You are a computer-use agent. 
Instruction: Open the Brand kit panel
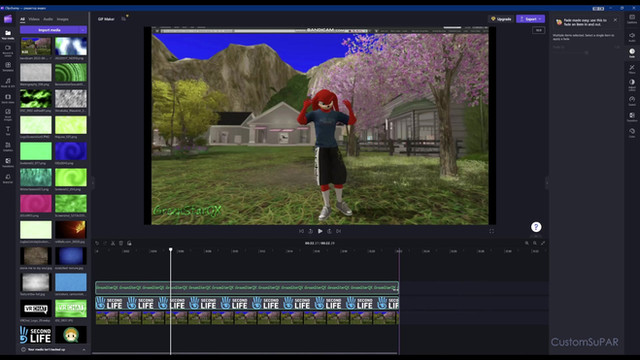tap(8, 178)
